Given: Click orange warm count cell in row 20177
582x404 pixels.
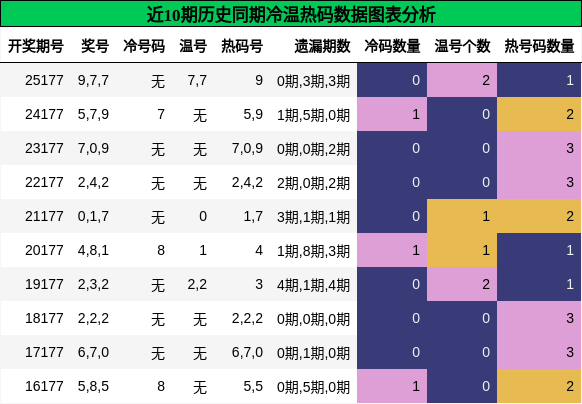Looking at the screenshot, I should click(x=462, y=250).
